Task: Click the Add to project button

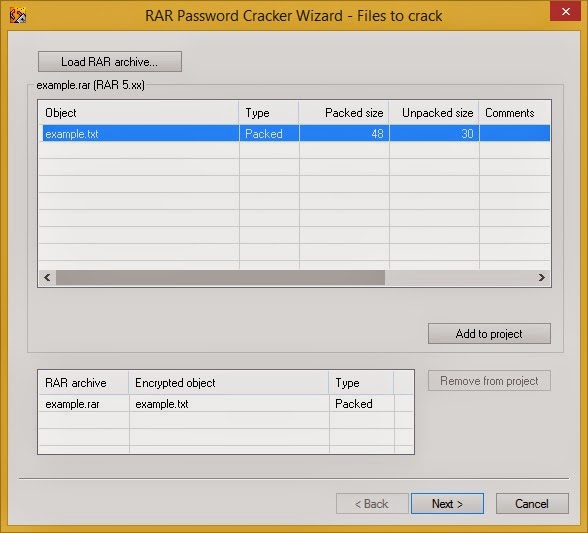Action: (489, 333)
